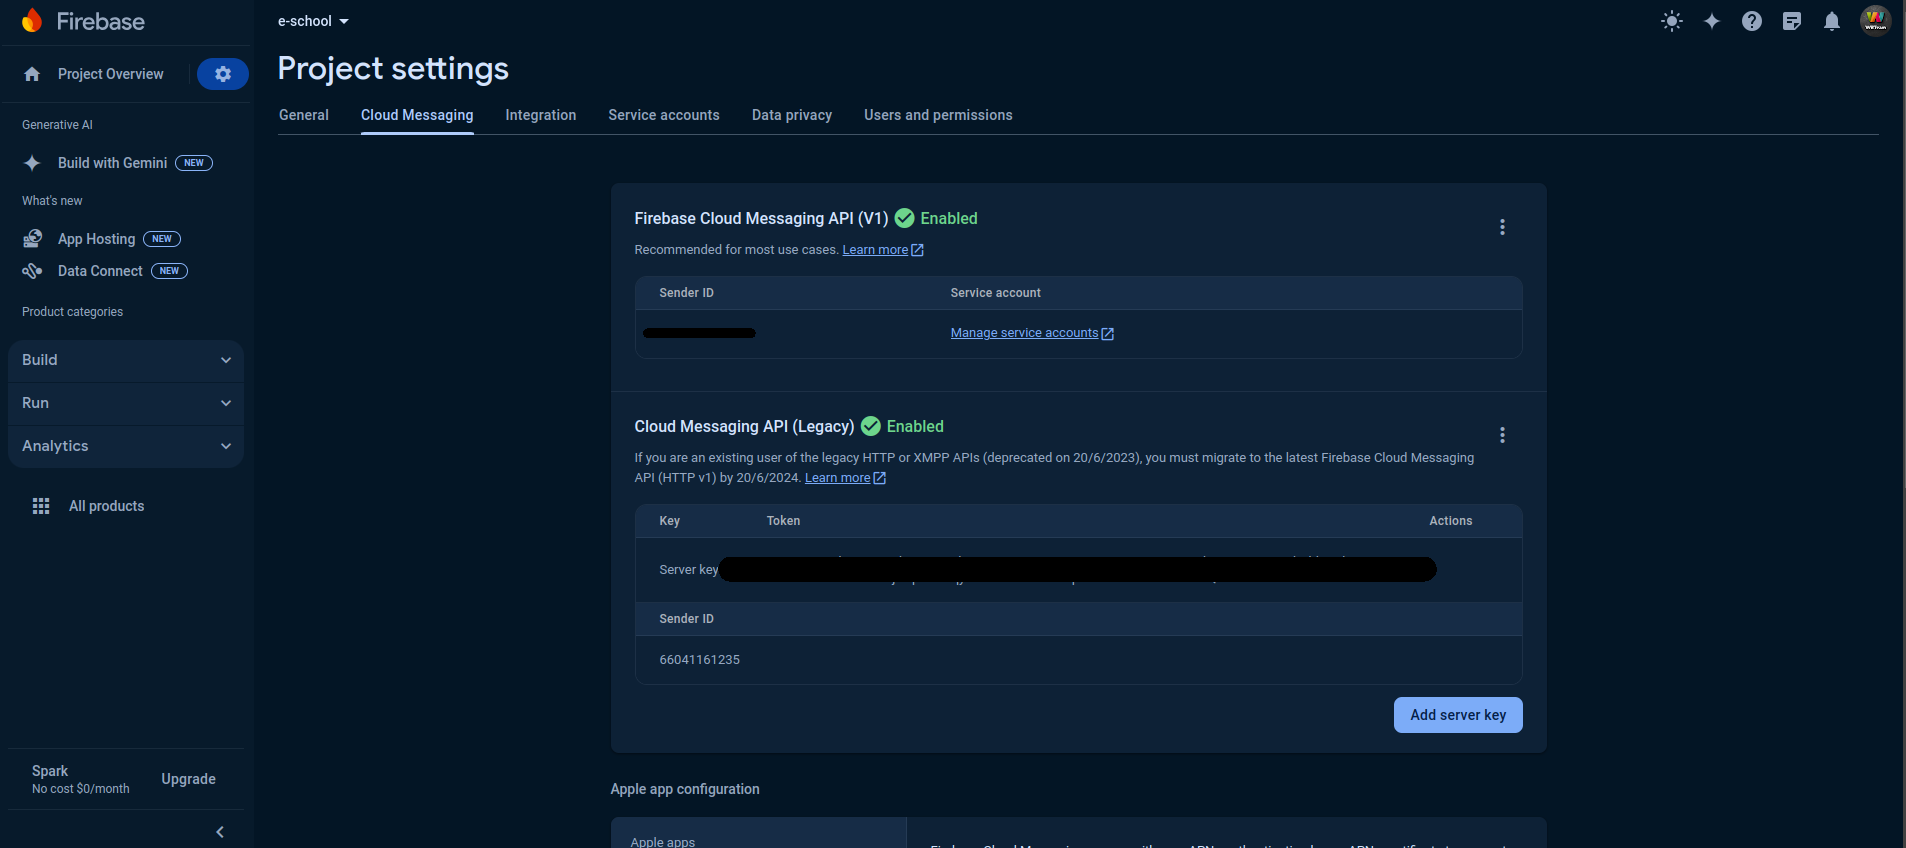
Task: Click the Spark plan label
Action: pos(50,771)
